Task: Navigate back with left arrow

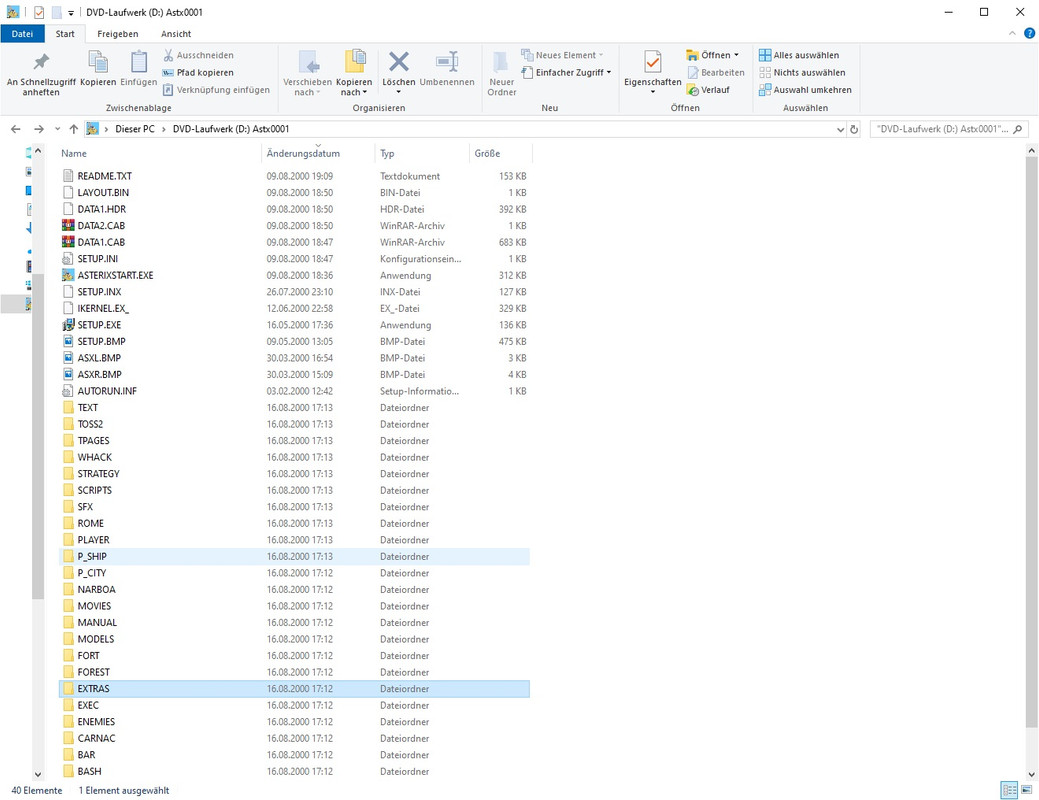Action: [x=16, y=129]
